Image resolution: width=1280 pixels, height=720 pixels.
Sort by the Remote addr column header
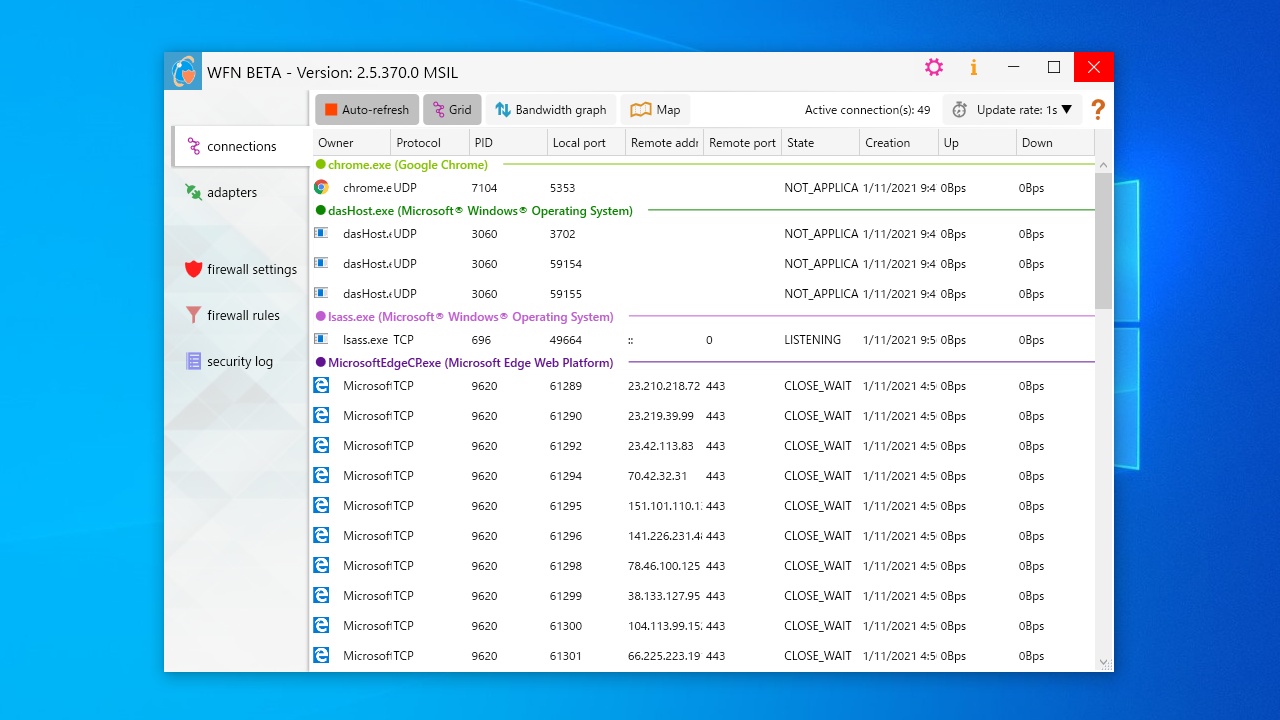coord(664,143)
